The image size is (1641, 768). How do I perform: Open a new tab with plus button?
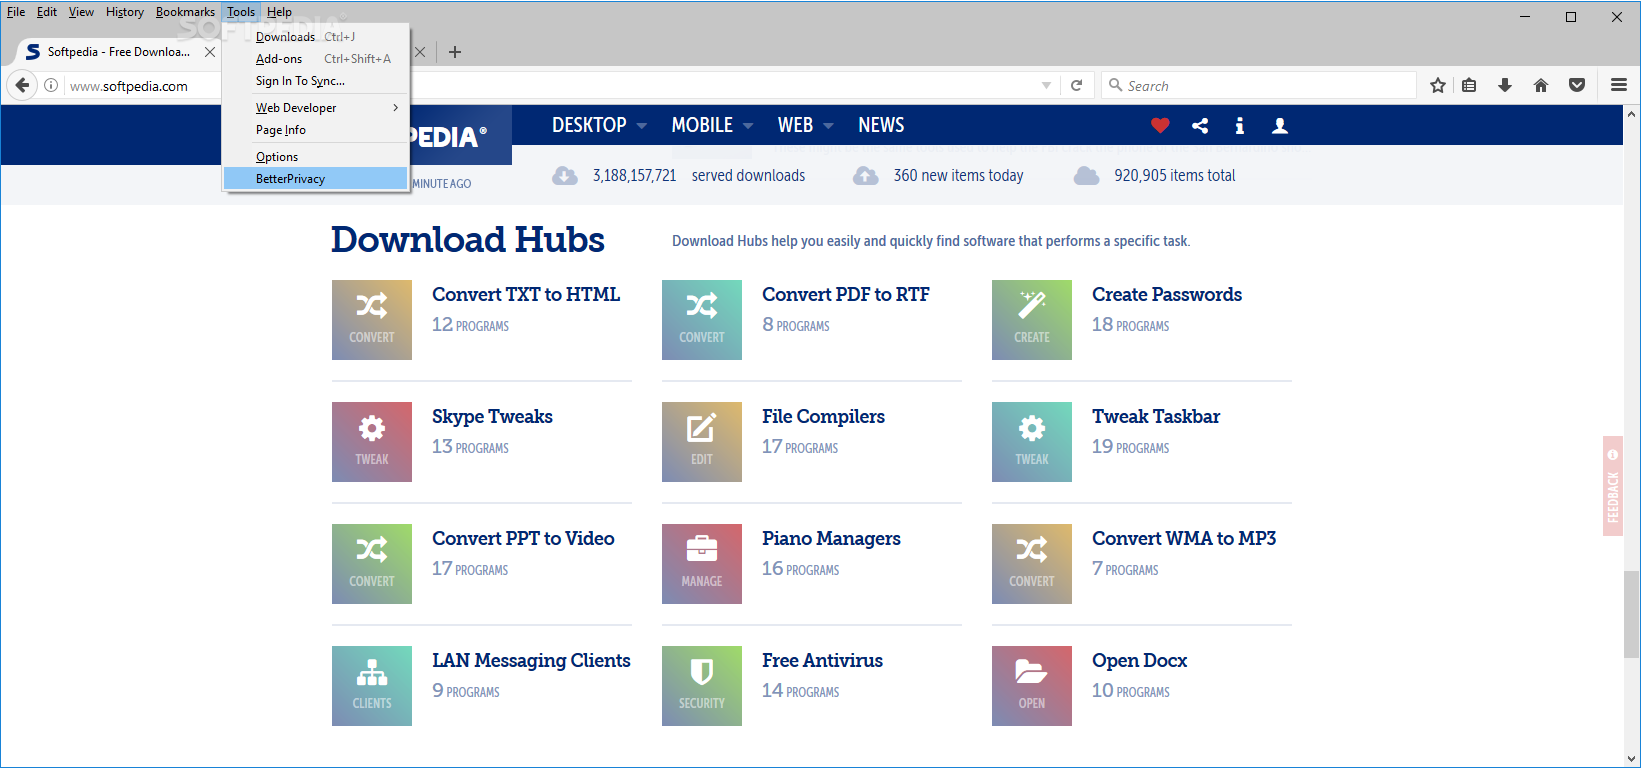455,52
